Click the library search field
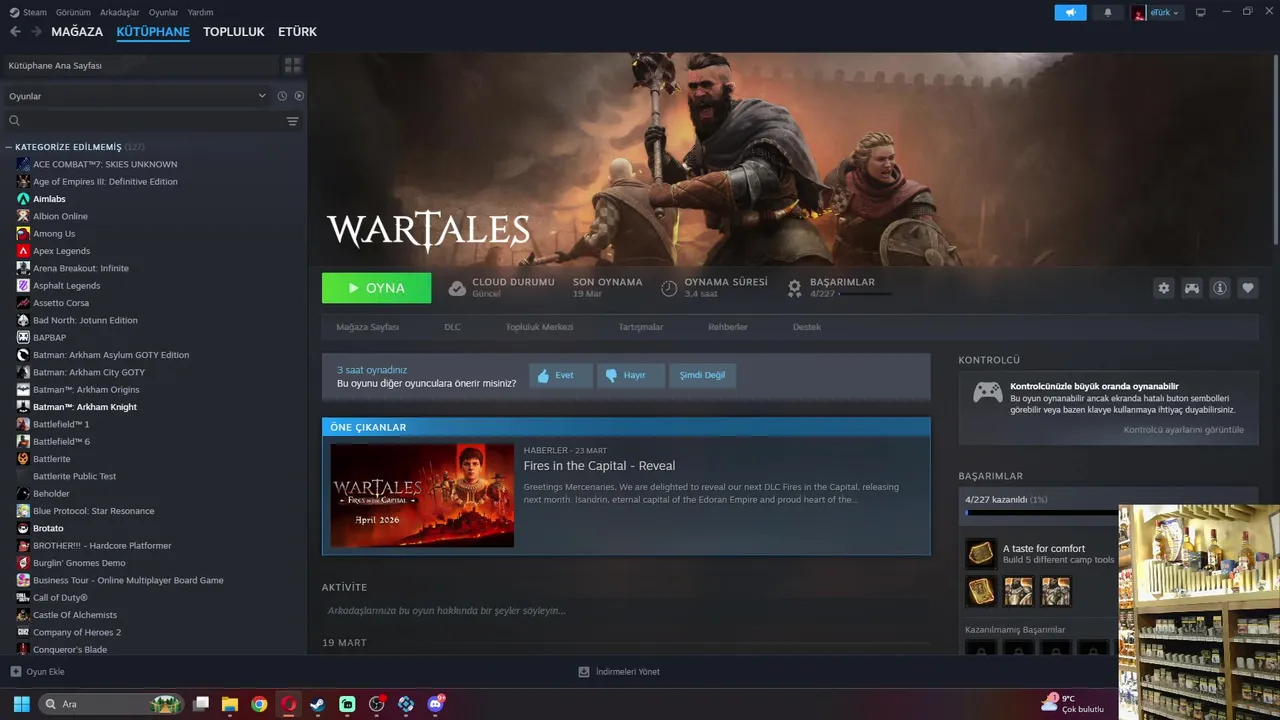1280x720 pixels. click(x=140, y=121)
